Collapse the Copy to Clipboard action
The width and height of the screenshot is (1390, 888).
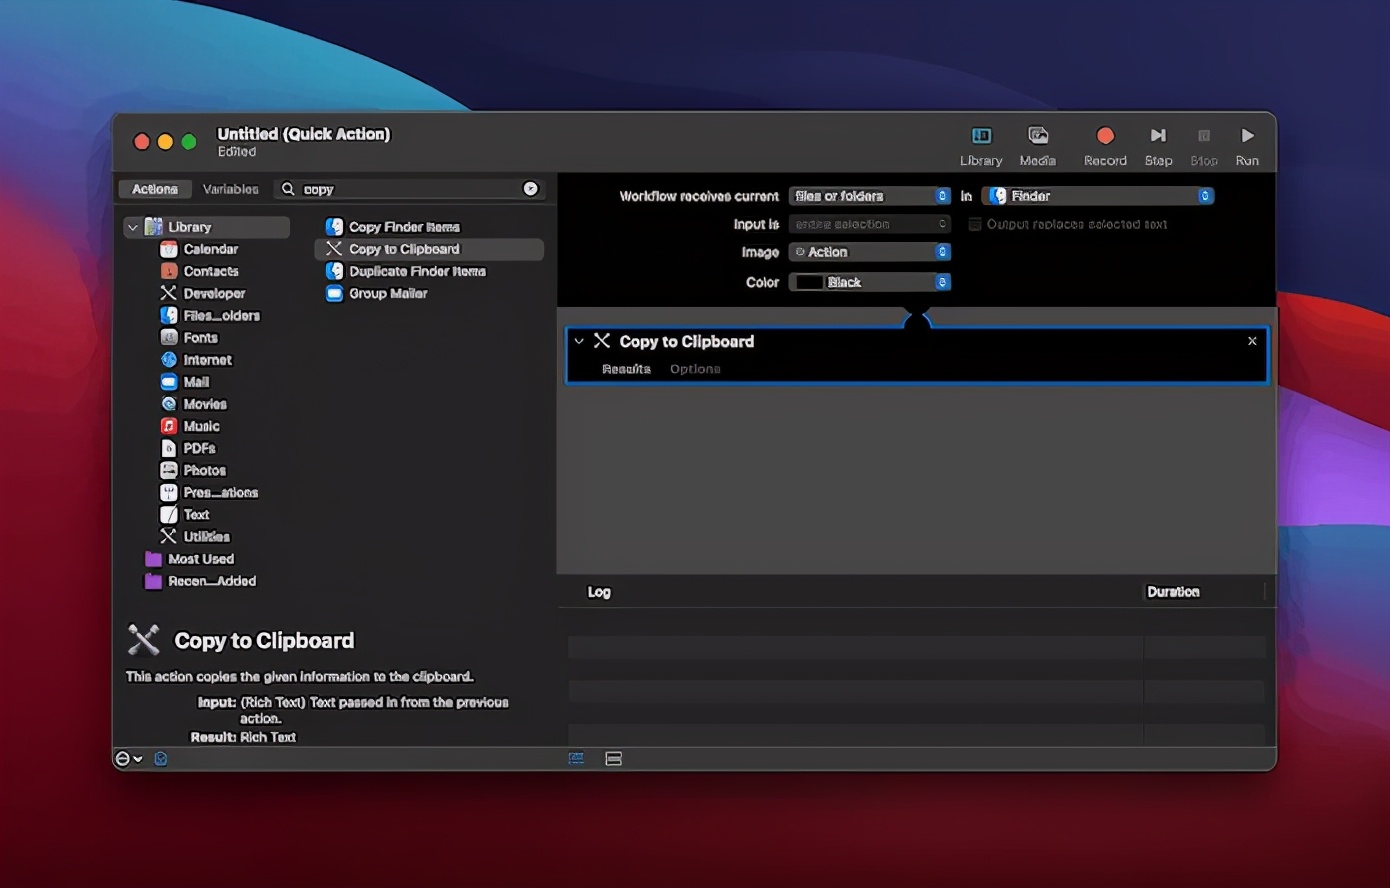pyautogui.click(x=579, y=341)
